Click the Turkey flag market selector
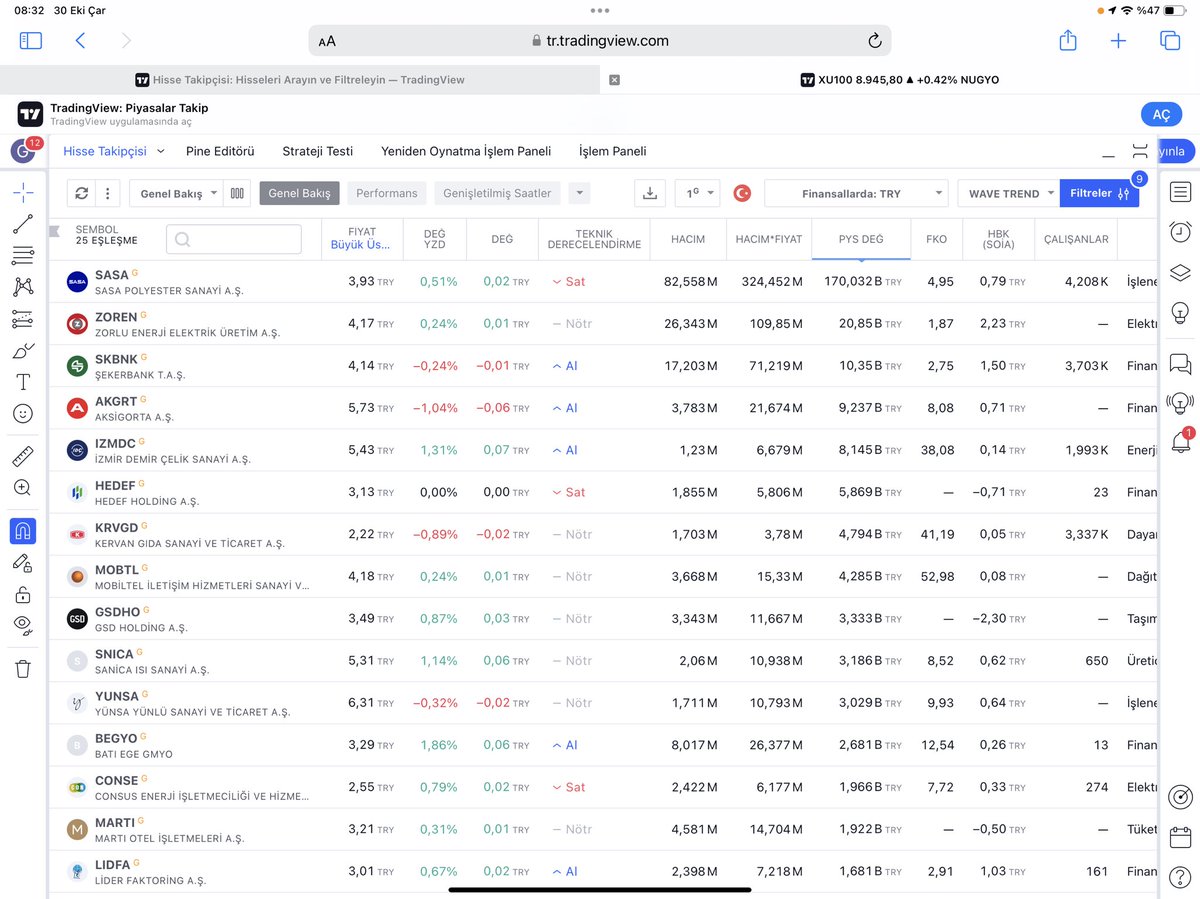The height and width of the screenshot is (899, 1200). (742, 193)
